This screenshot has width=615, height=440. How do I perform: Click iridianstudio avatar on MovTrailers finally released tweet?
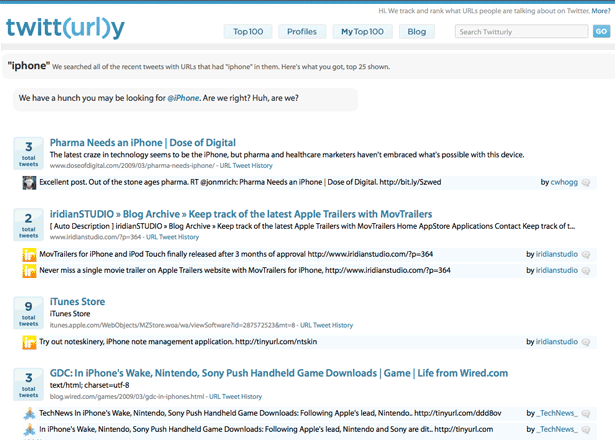tap(29, 255)
